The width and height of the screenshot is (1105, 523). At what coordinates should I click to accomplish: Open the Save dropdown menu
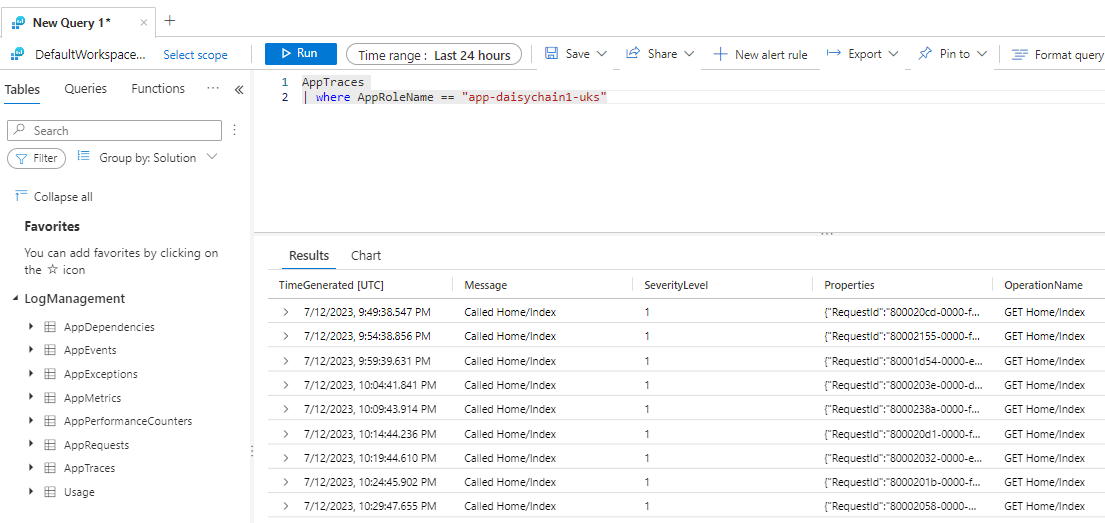coord(577,54)
